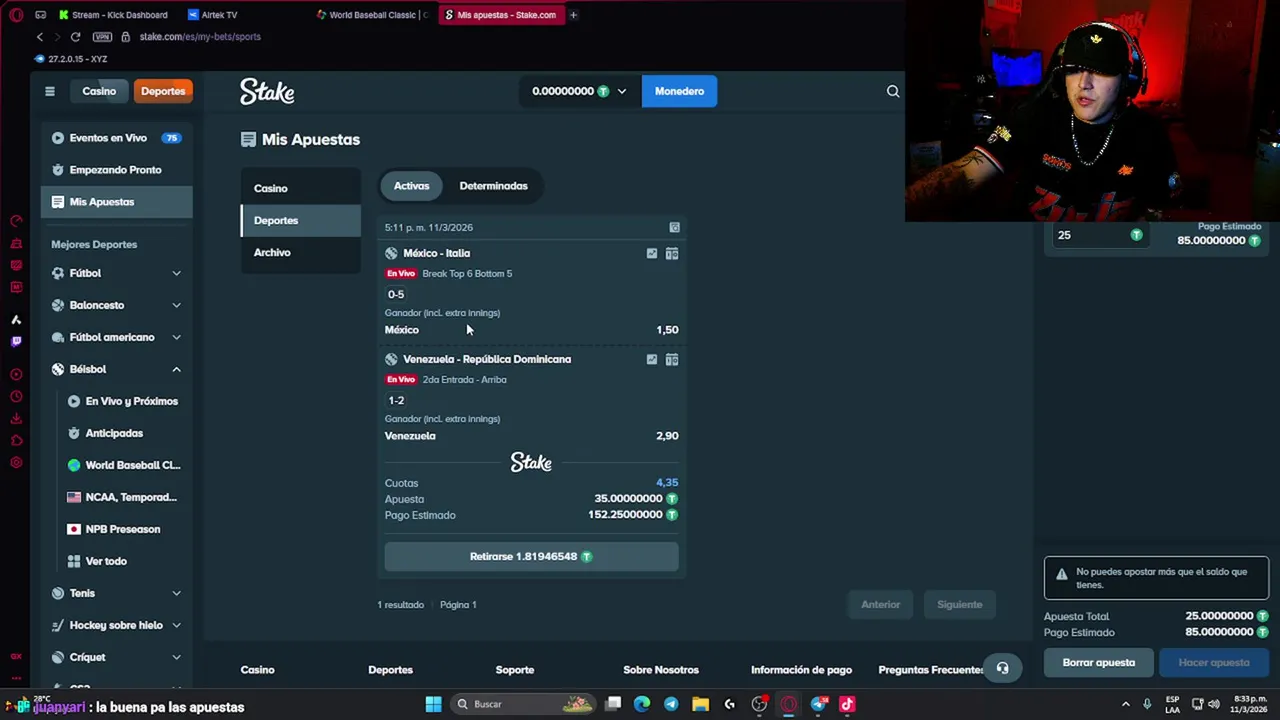The image size is (1280, 720).
Task: Go back with the browser back arrow
Action: tap(39, 37)
